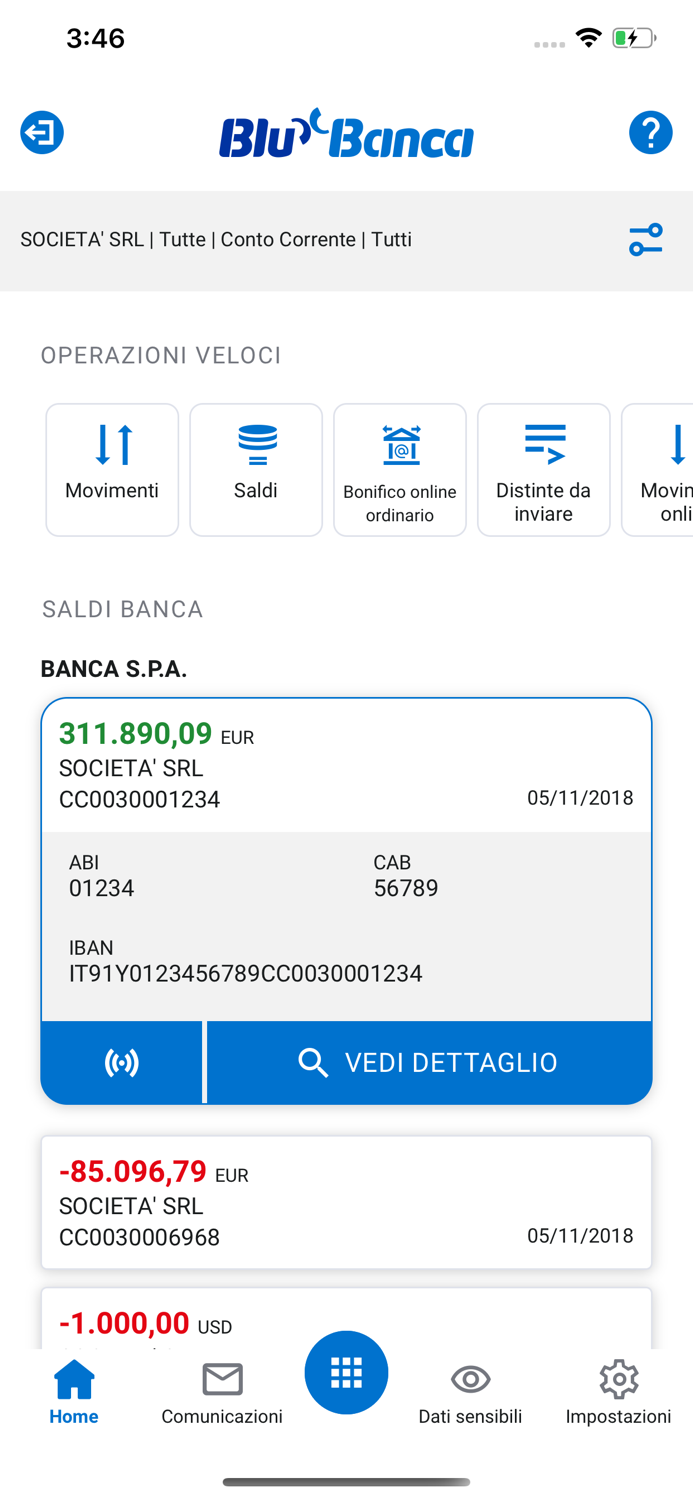The height and width of the screenshot is (1500, 693).
Task: Open Distinte da inviare
Action: tap(543, 469)
